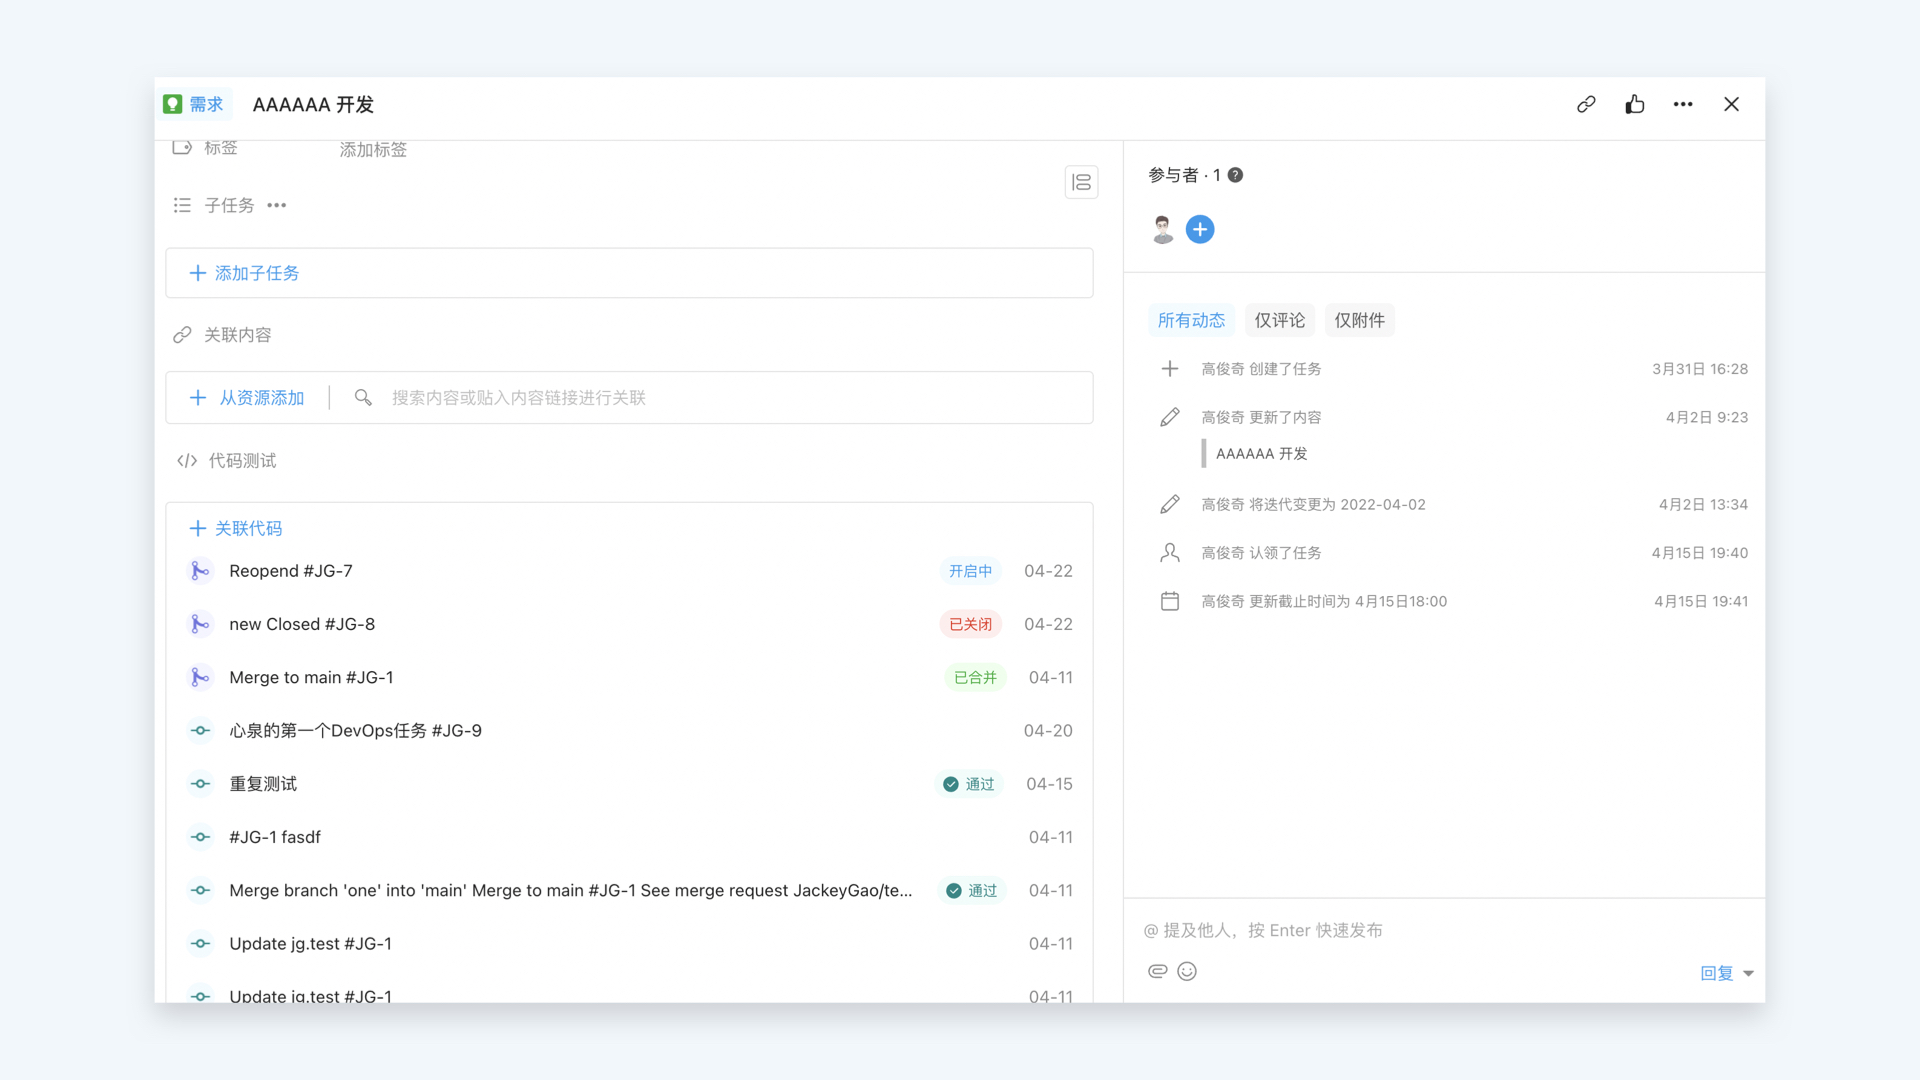Open the emoji picker in comment box
Screen dimensions: 1920x1080
coord(1187,971)
